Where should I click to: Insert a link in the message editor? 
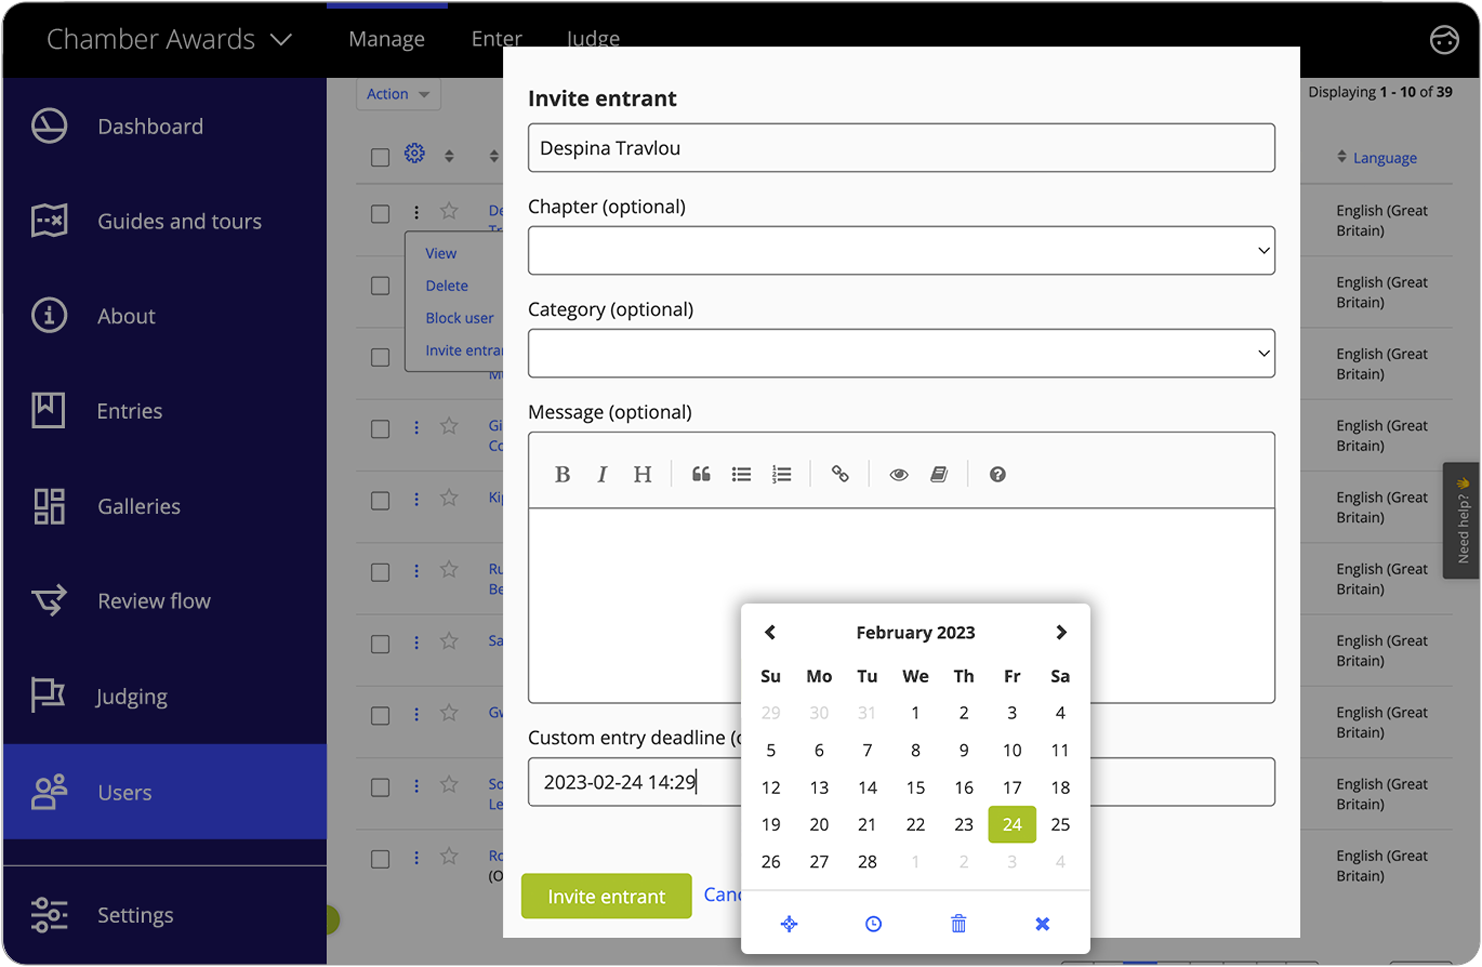(840, 474)
